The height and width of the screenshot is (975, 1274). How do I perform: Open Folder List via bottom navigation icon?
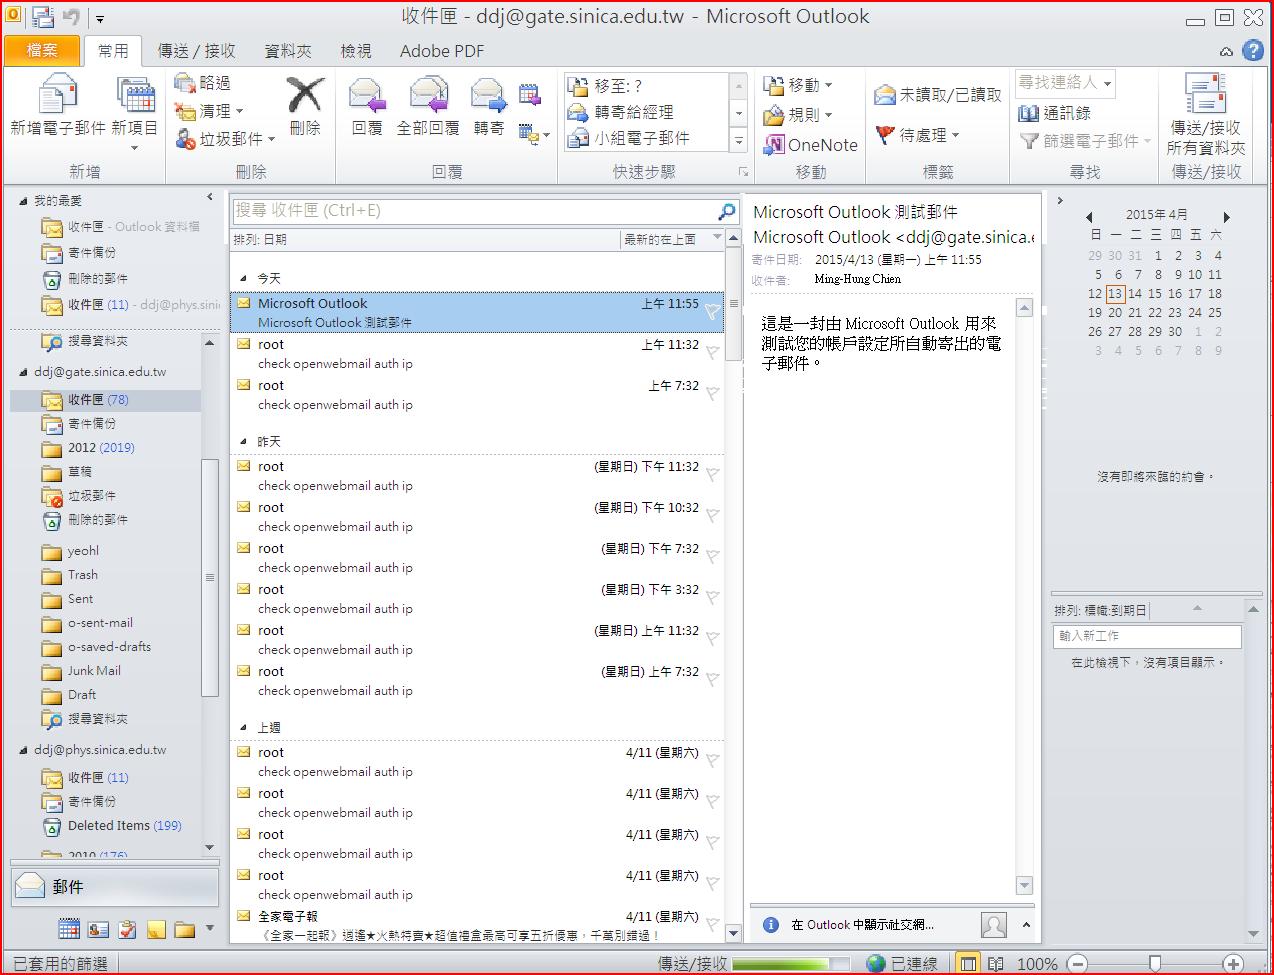coord(184,929)
